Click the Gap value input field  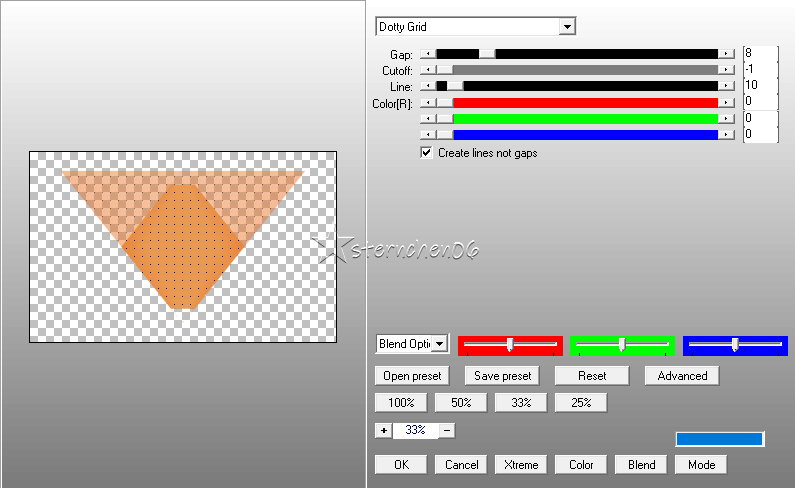point(760,53)
